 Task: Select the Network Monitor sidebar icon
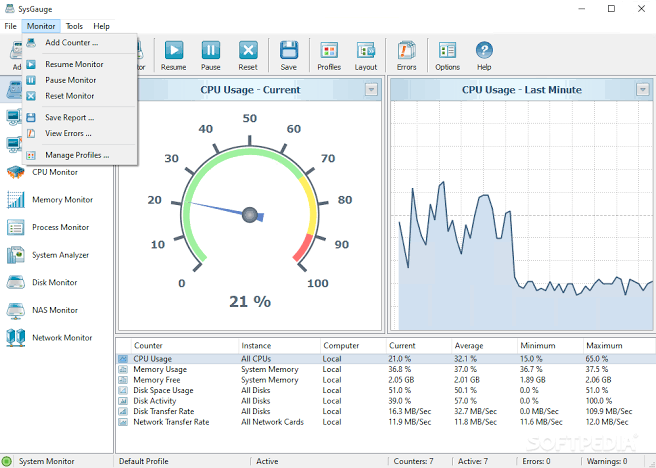pyautogui.click(x=16, y=338)
